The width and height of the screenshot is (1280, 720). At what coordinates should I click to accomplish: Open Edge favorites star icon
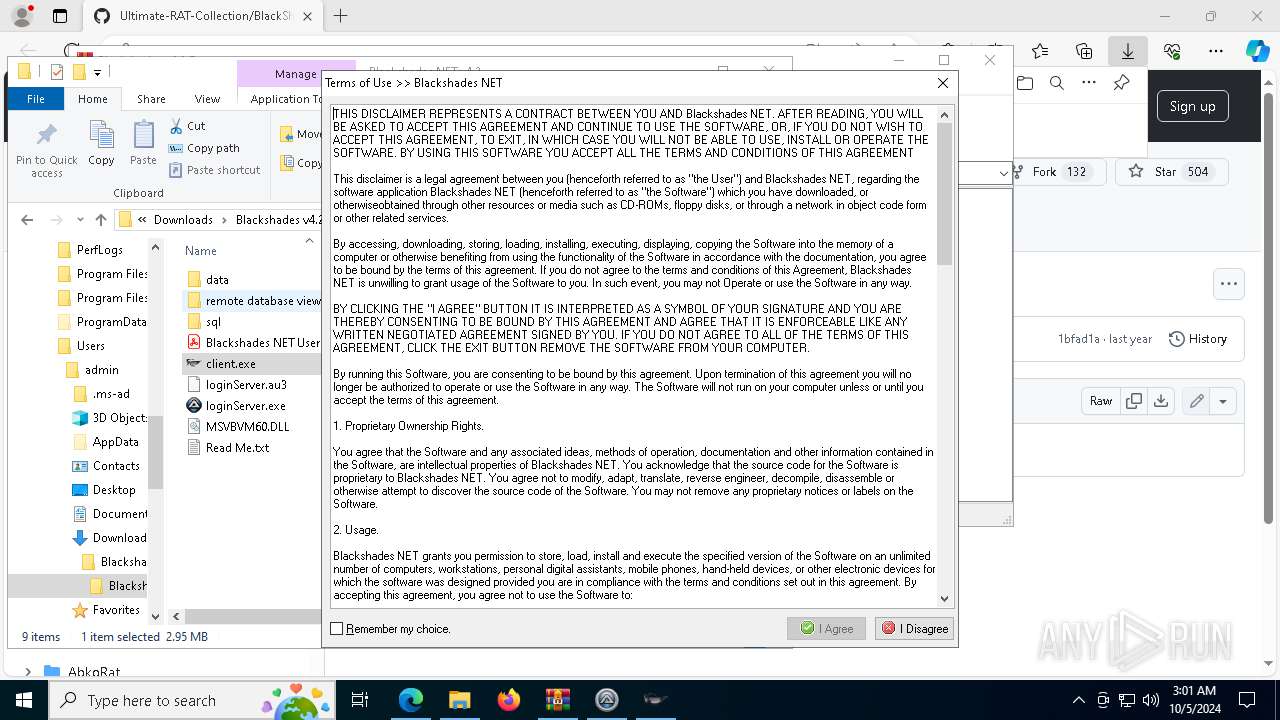tap(1040, 51)
